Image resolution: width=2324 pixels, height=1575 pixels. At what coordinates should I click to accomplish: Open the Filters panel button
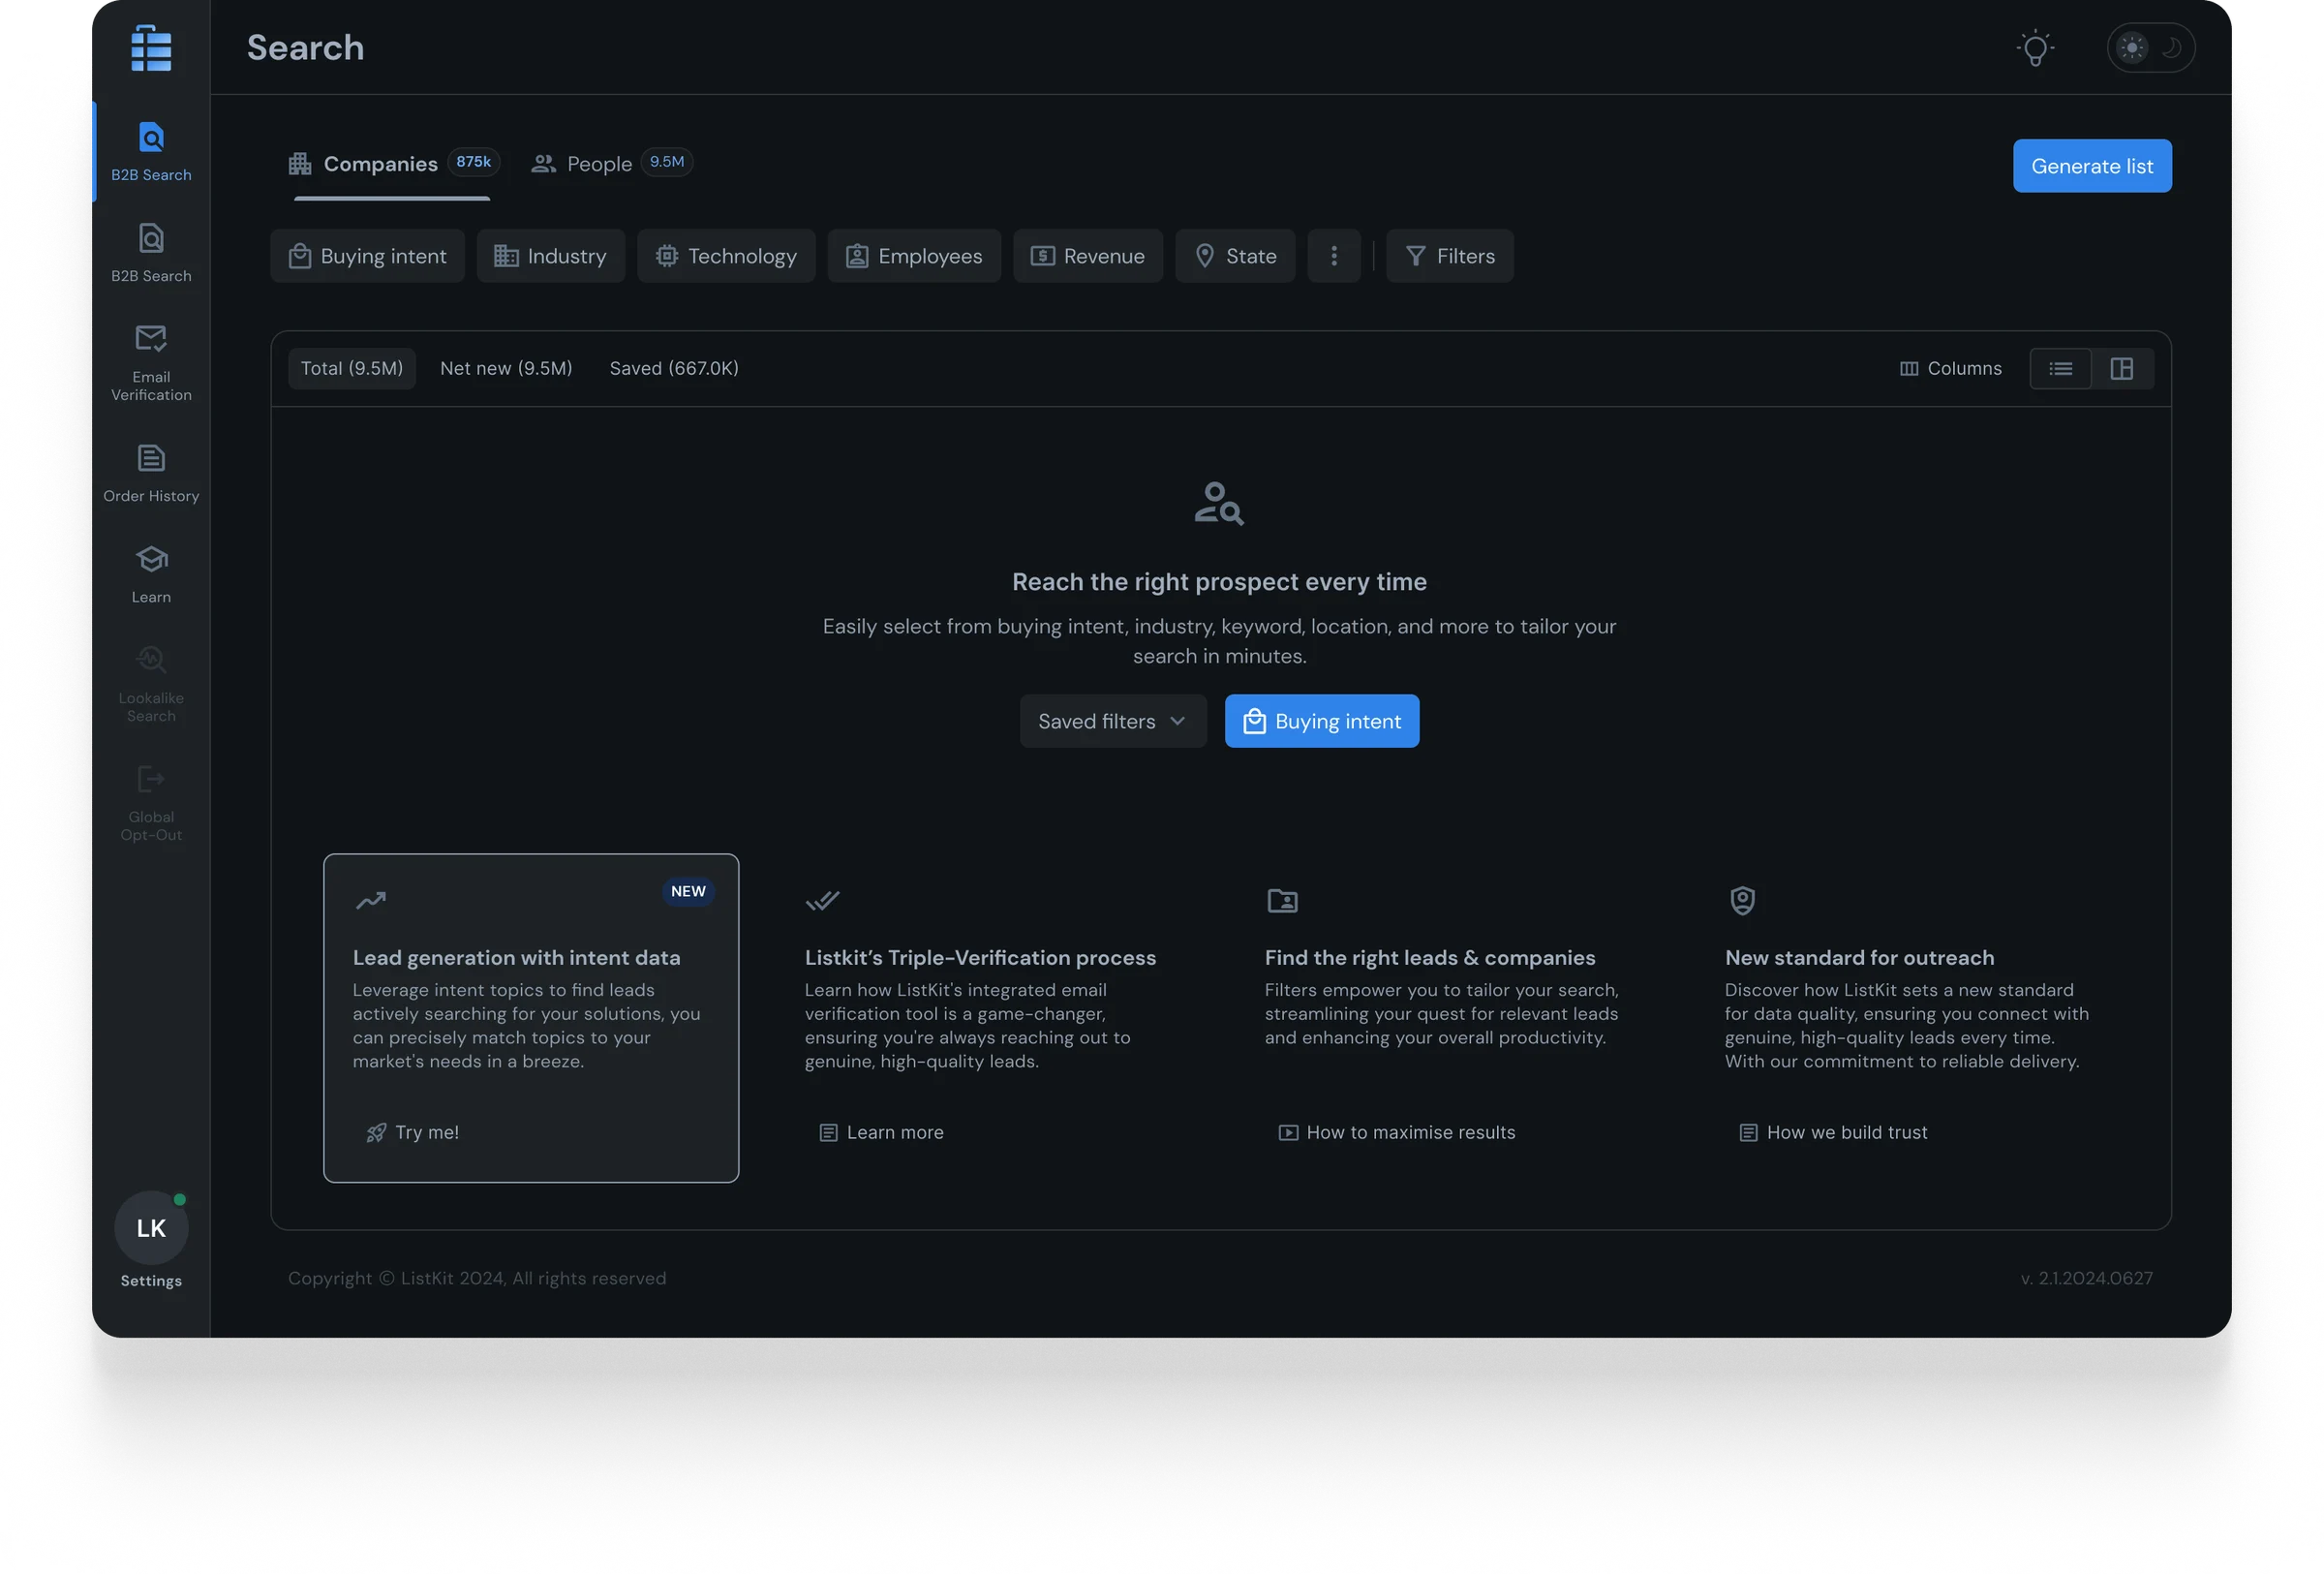[x=1449, y=256]
